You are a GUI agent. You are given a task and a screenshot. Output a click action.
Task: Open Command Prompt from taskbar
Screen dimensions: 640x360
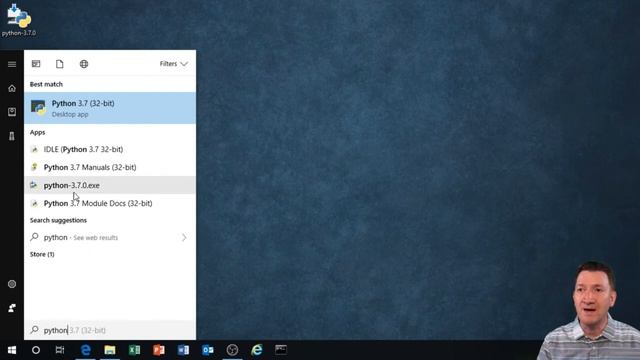[x=281, y=350]
